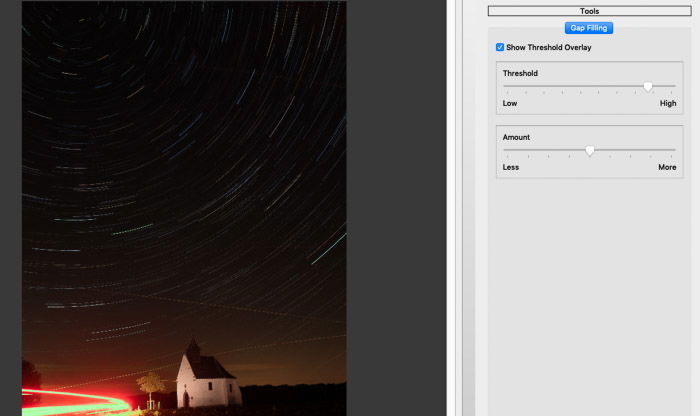Click the gray canvas area beside the photo
This screenshot has width=700, height=416.
(396, 208)
